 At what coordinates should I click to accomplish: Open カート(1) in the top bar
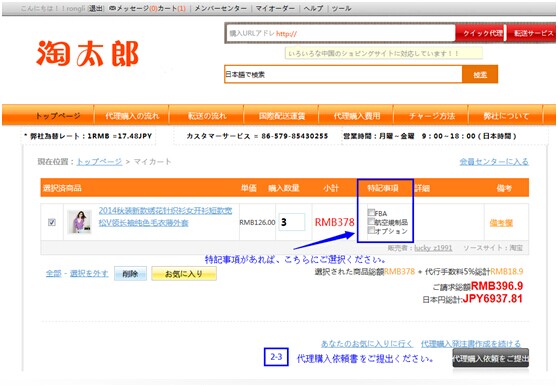[x=172, y=8]
